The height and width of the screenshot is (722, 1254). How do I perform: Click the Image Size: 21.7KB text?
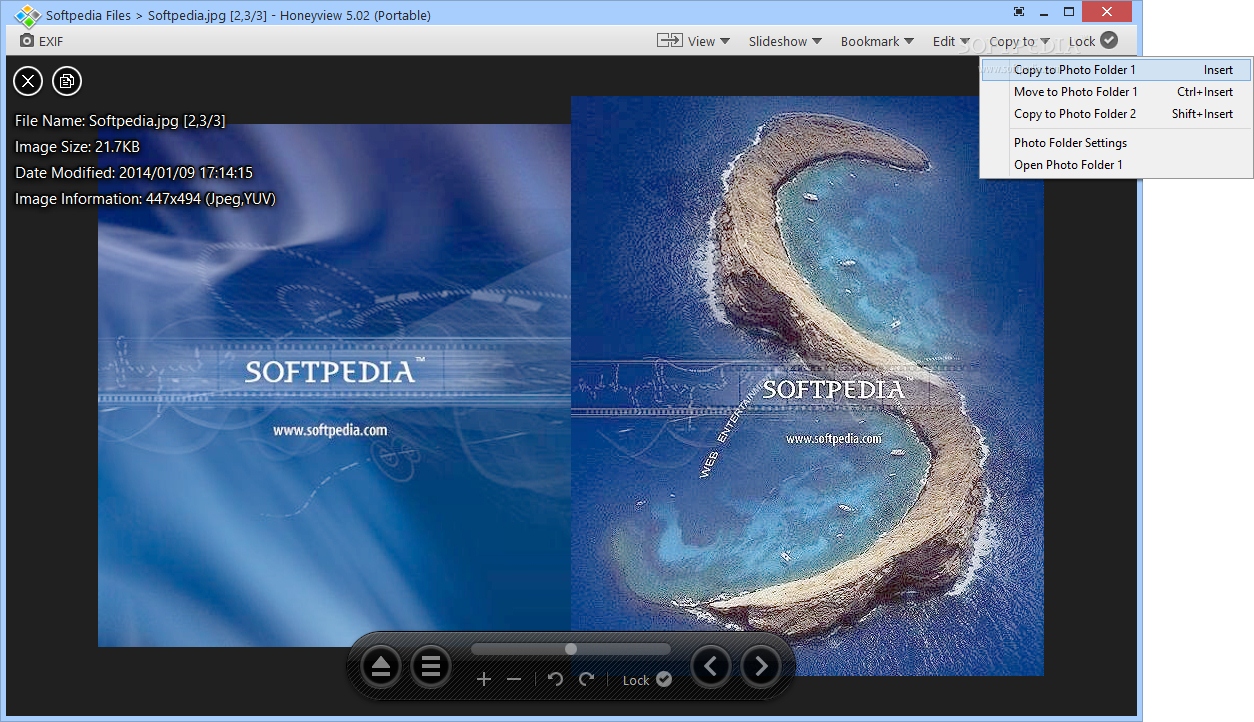(77, 147)
